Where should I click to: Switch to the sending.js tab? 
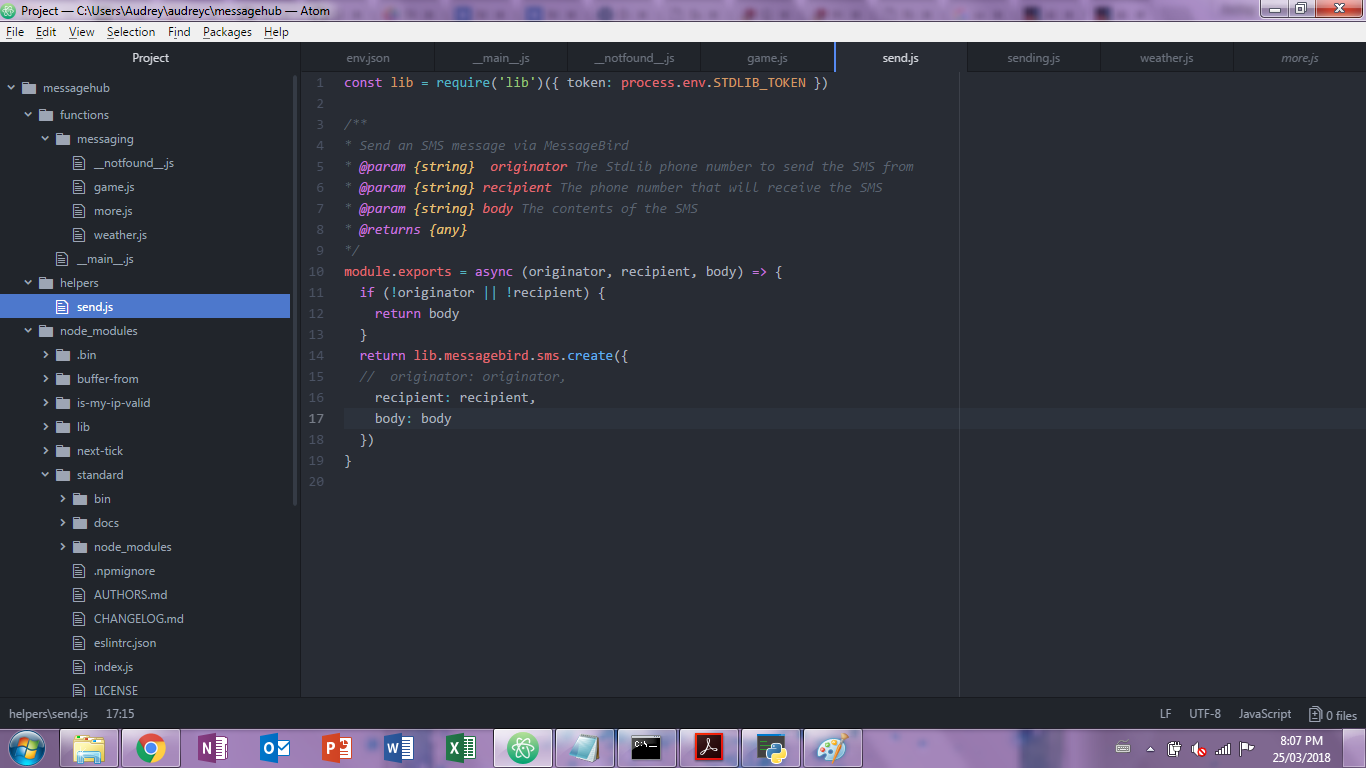pos(1033,58)
